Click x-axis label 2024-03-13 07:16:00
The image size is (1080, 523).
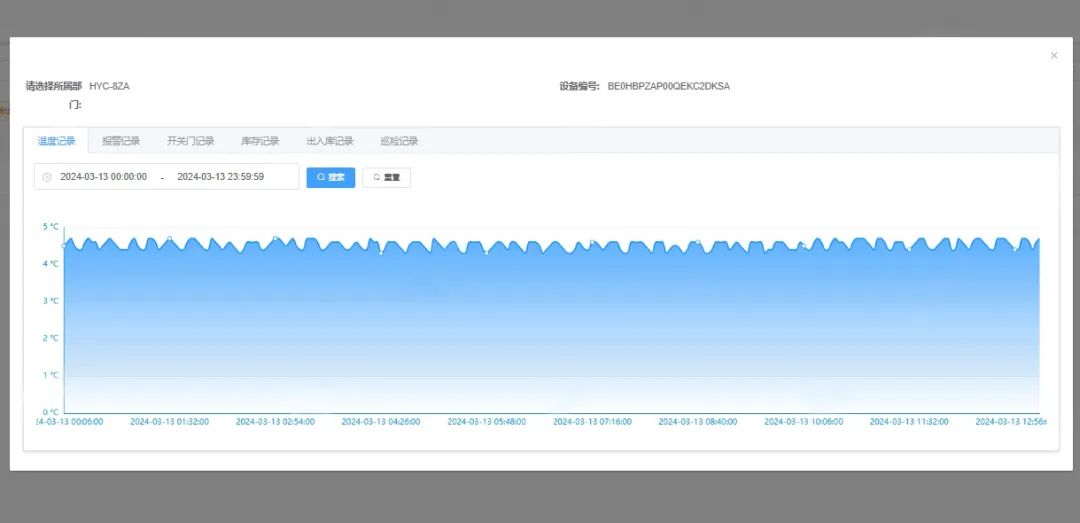click(592, 422)
